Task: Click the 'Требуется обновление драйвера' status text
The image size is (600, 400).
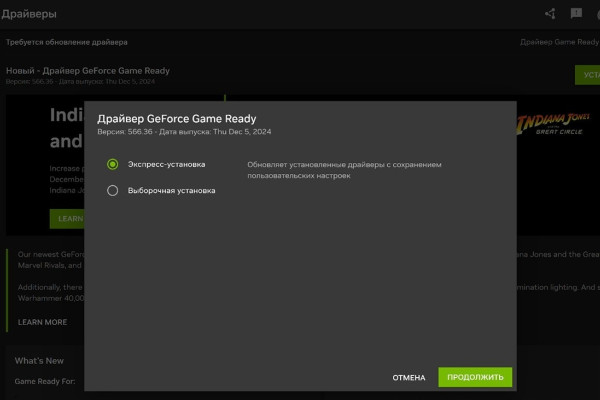Action: point(67,42)
